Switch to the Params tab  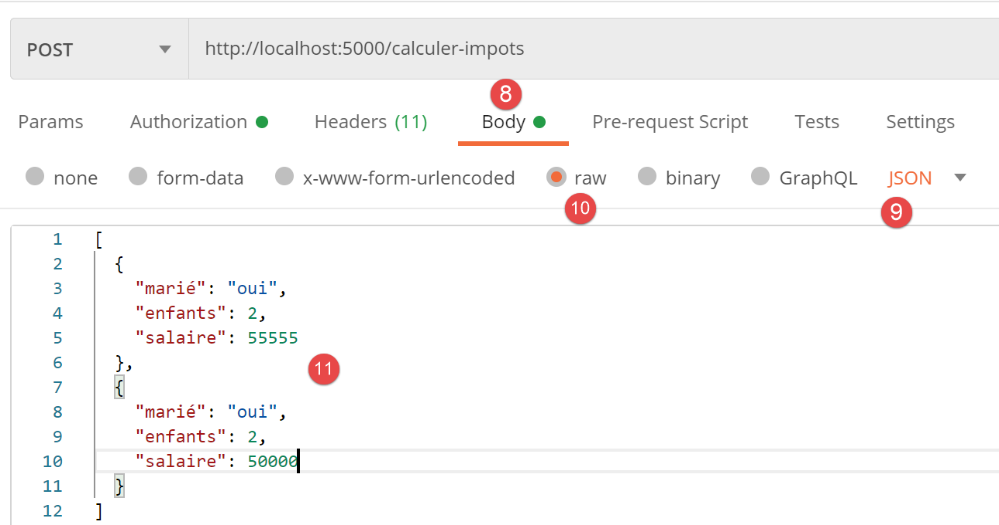pos(51,122)
